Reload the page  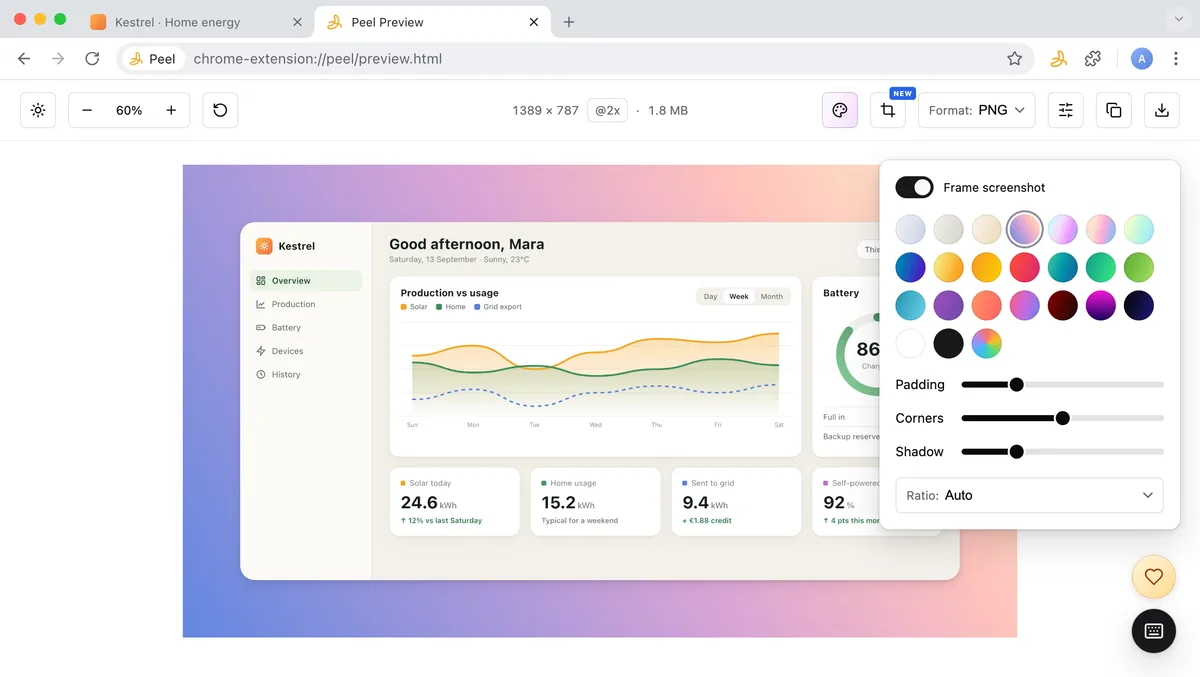pyautogui.click(x=92, y=59)
